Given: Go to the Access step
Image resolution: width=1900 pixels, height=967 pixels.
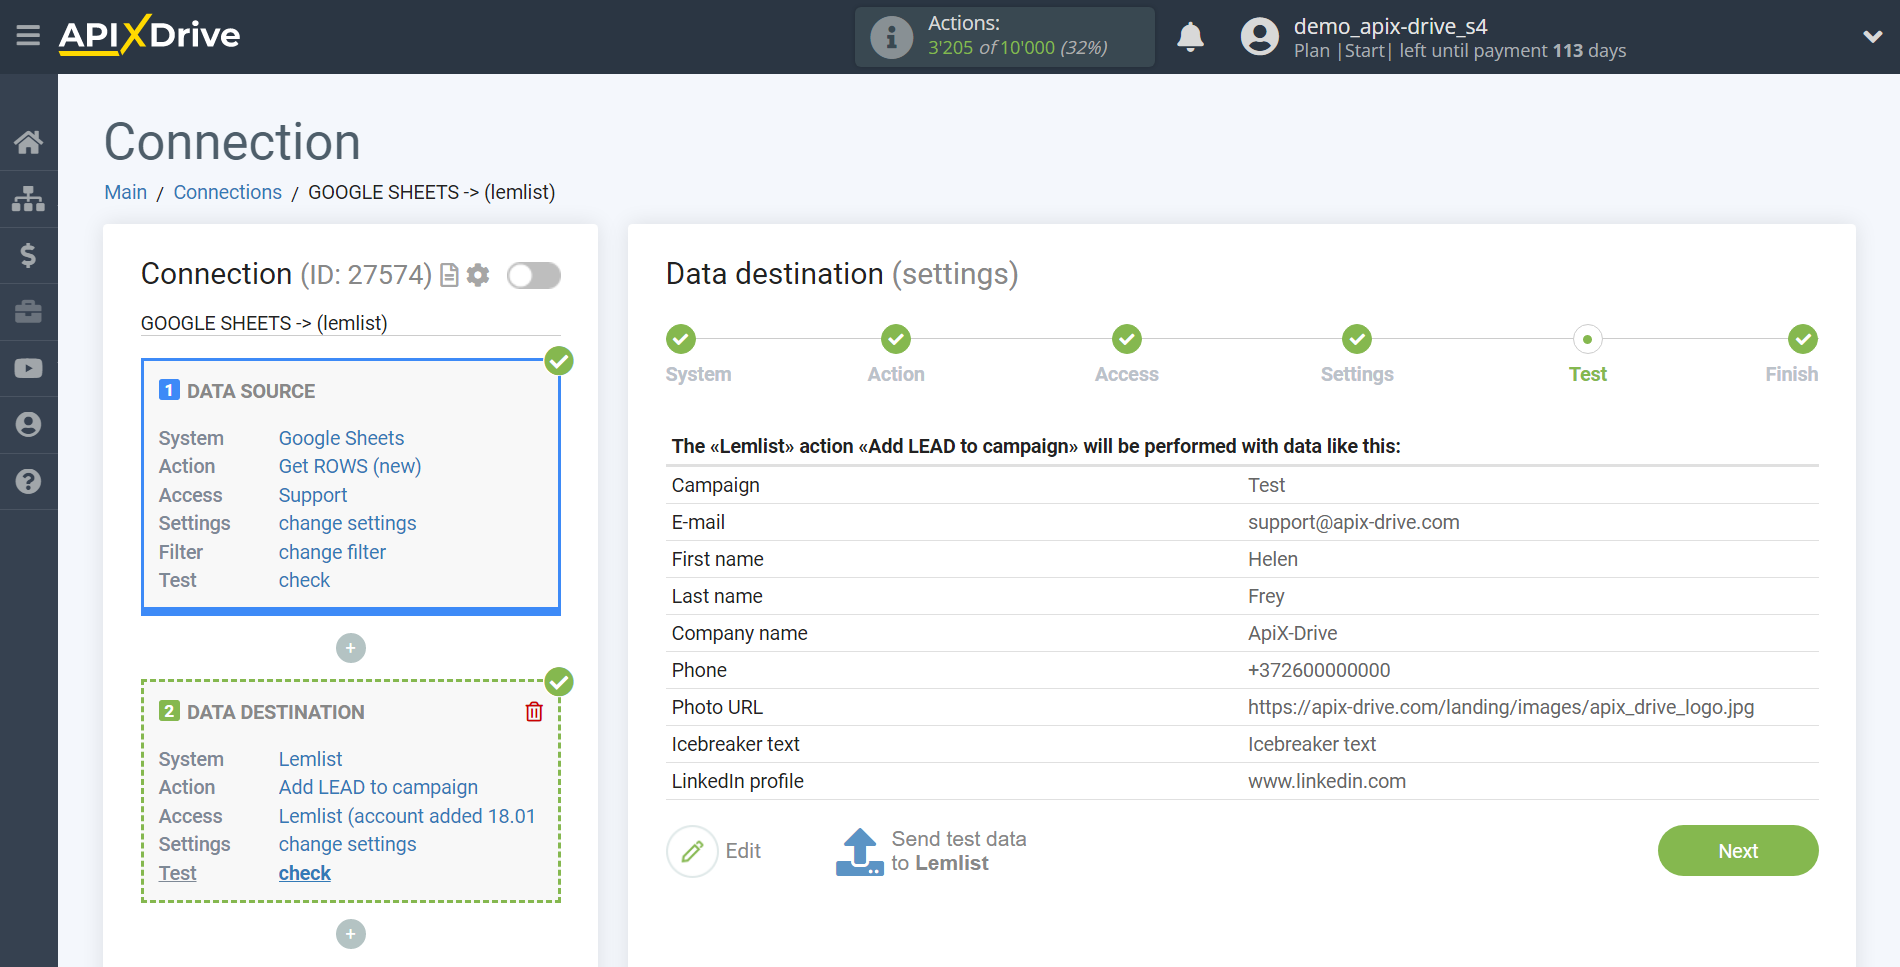Looking at the screenshot, I should [1127, 339].
